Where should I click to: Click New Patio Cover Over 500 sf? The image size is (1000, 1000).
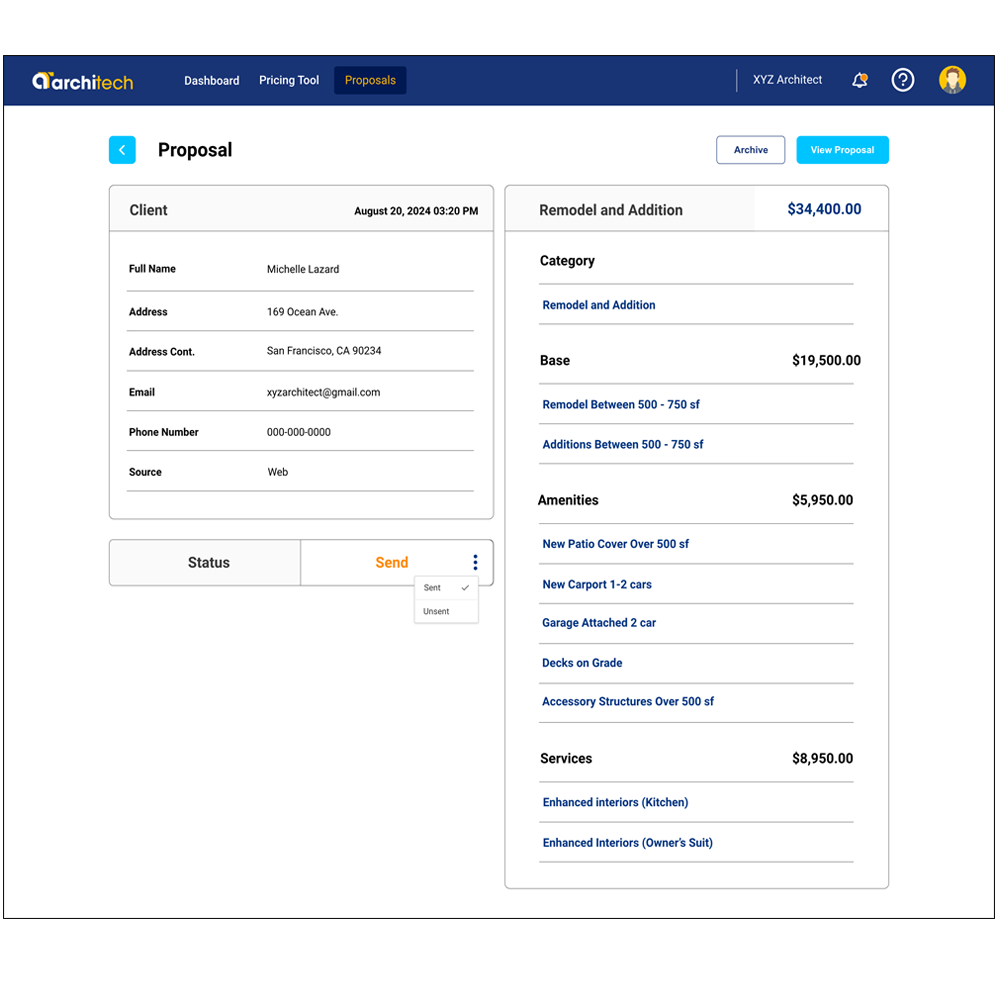coord(615,544)
